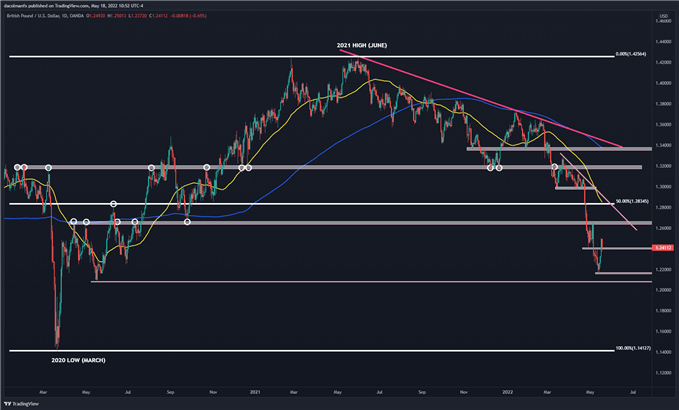Click the 1.30000 price axis label
679x410 pixels.
[x=663, y=187]
